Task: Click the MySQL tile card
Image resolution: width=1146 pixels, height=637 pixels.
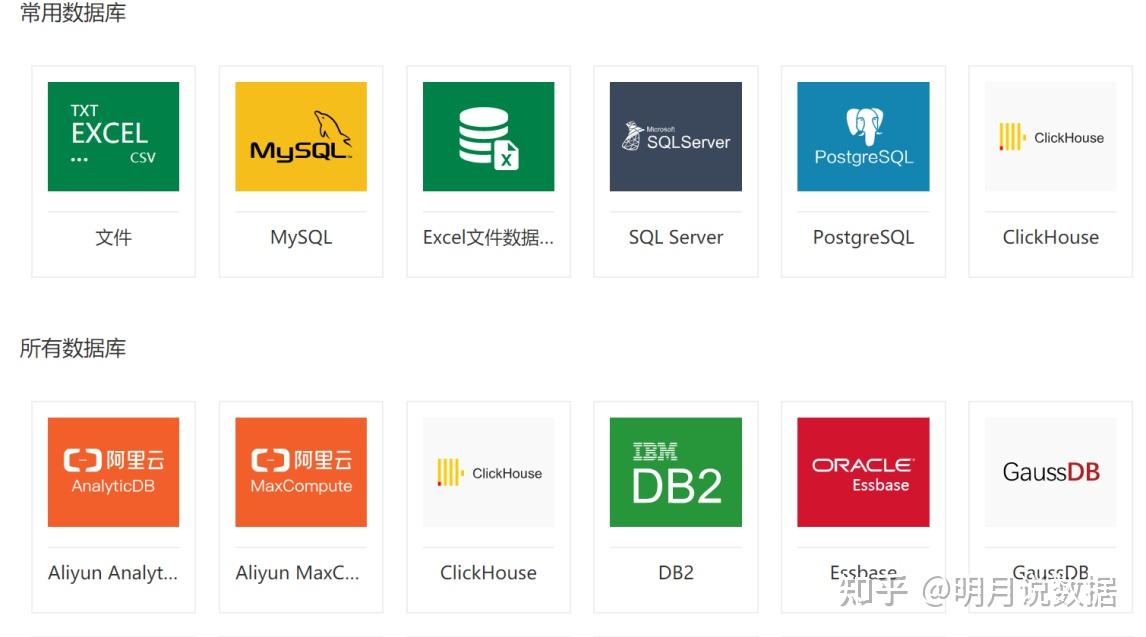Action: 300,170
